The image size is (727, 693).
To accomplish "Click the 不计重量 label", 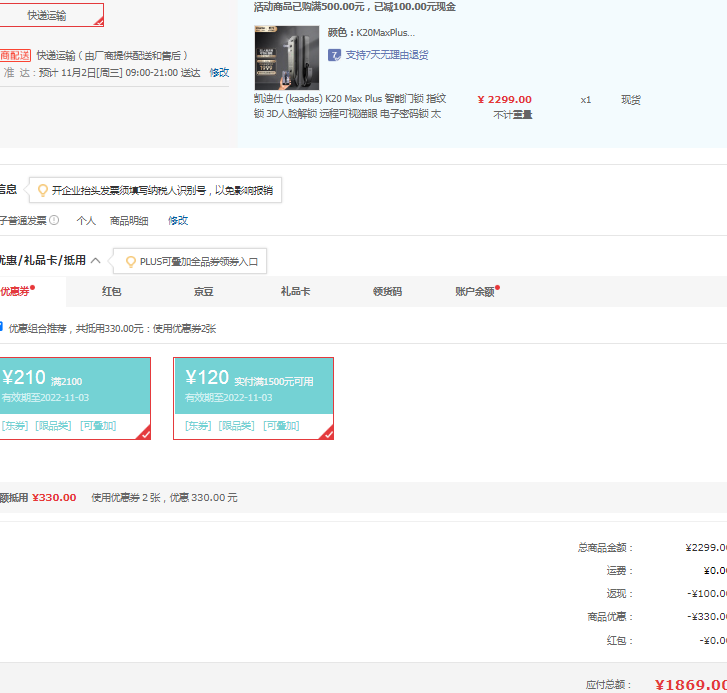I will (513, 114).
